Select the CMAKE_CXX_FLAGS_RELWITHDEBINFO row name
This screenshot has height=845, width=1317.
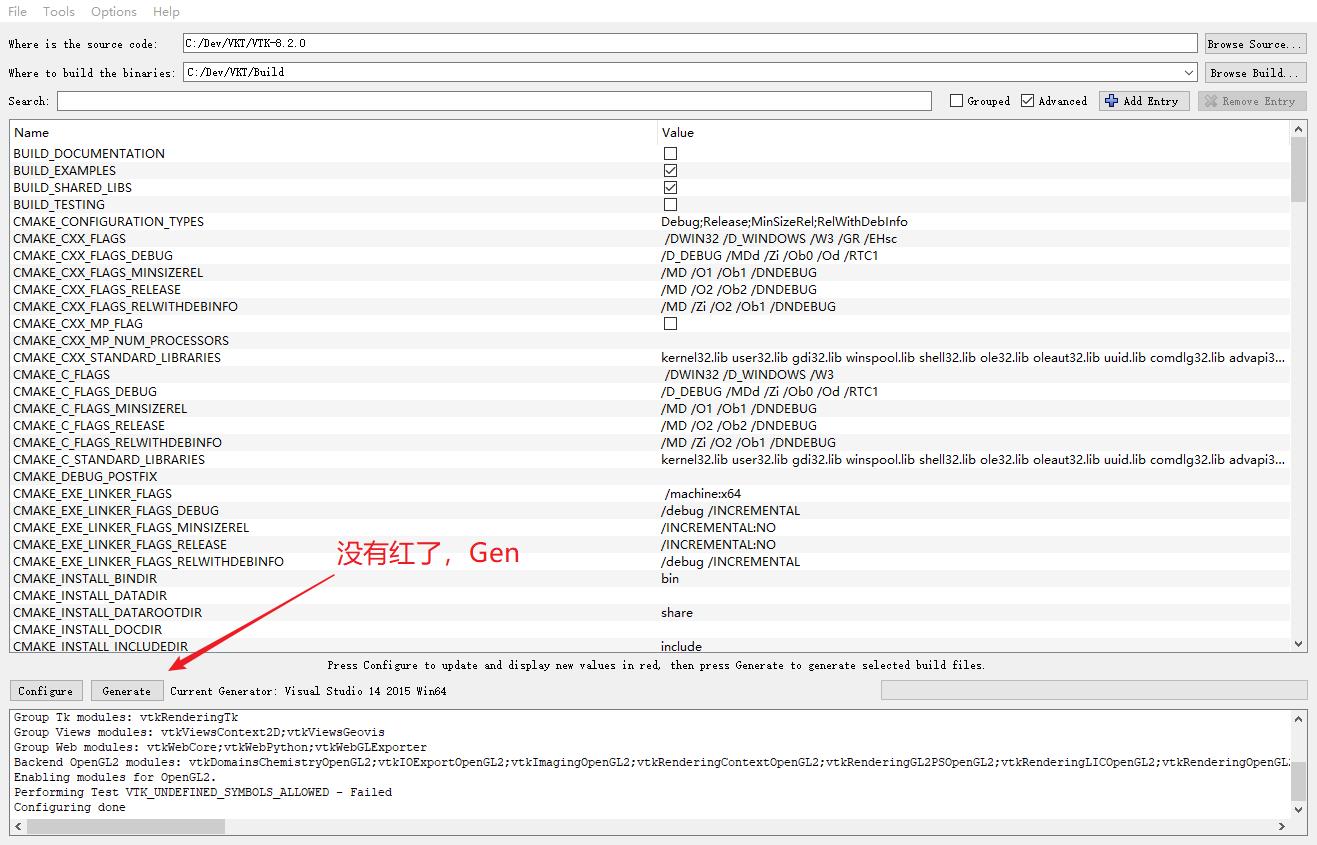tap(125, 306)
